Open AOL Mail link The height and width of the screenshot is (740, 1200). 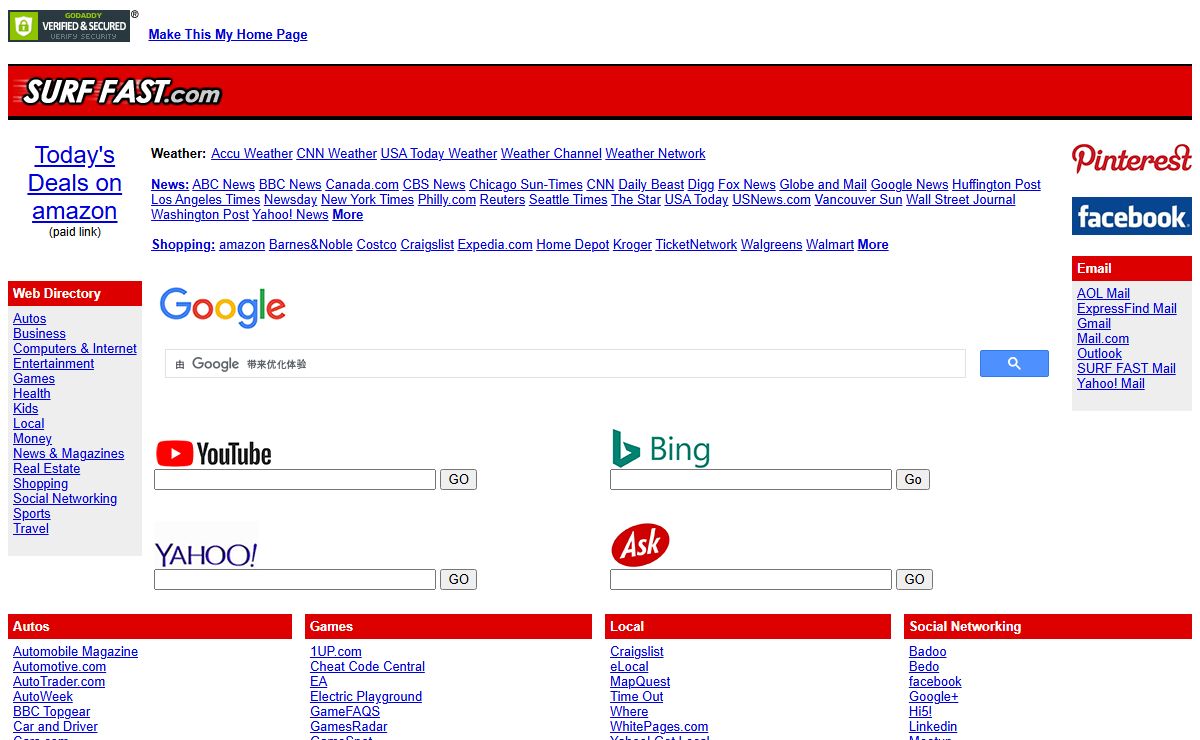pos(1103,294)
